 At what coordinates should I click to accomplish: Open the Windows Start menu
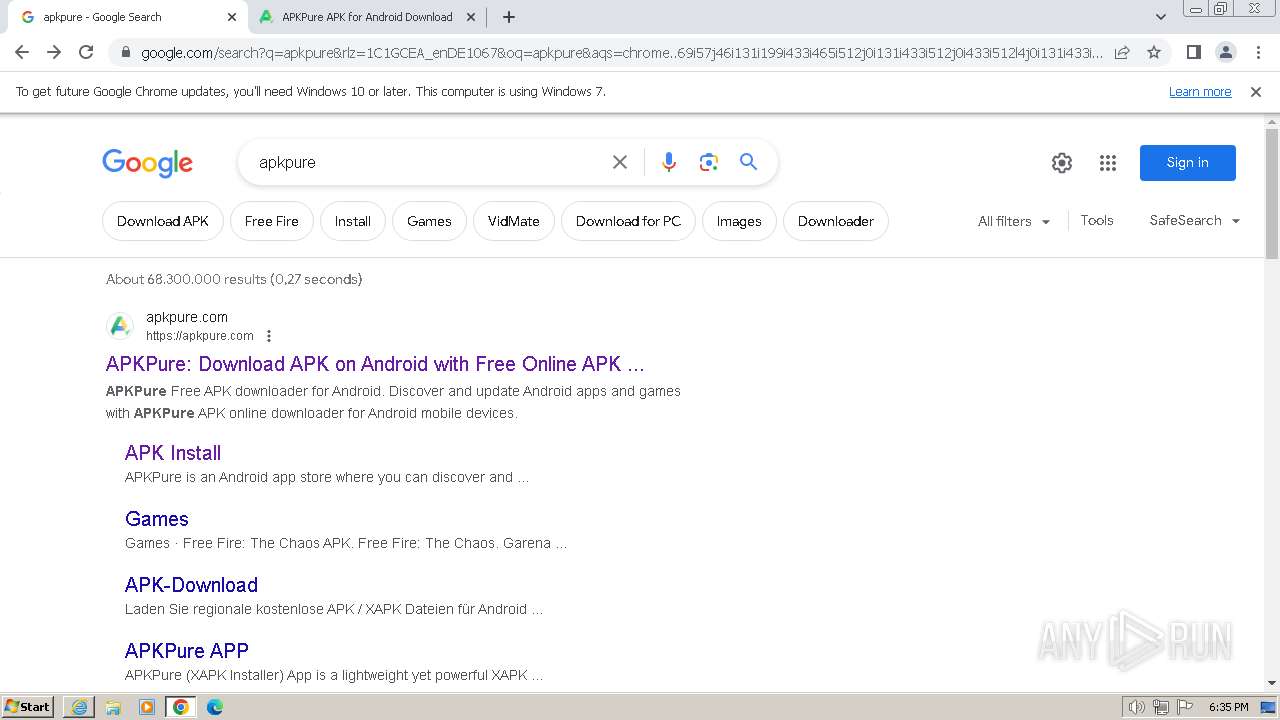(x=28, y=707)
